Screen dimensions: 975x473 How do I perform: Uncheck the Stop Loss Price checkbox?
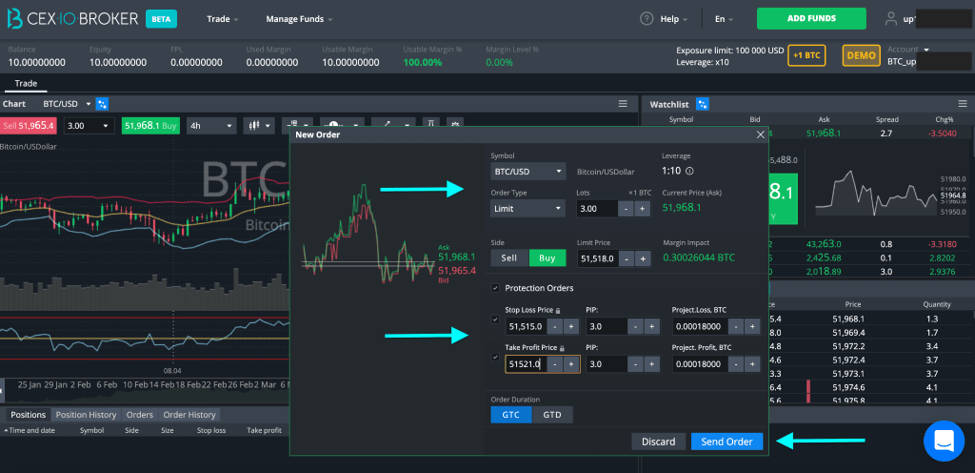pyautogui.click(x=495, y=319)
